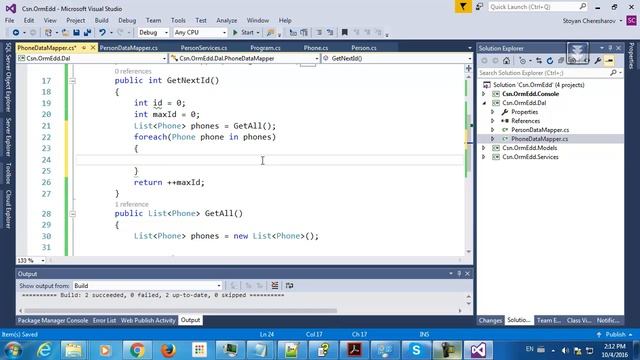The width and height of the screenshot is (640, 360).
Task: Switch to the Team Explorer bottom tab
Action: 549,320
